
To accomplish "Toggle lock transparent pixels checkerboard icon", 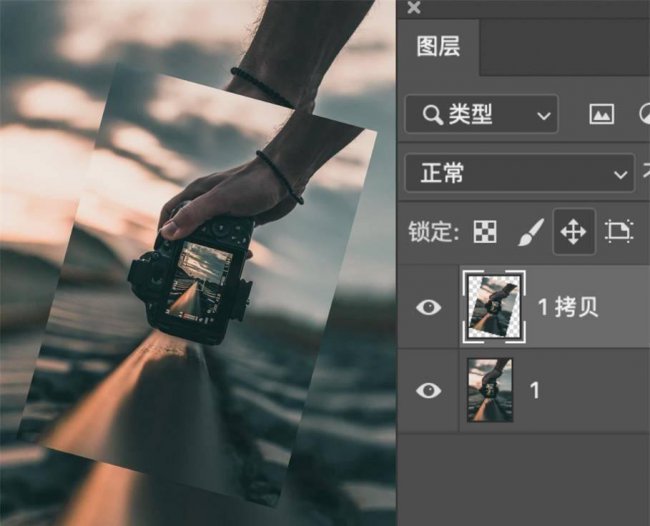I will click(485, 231).
